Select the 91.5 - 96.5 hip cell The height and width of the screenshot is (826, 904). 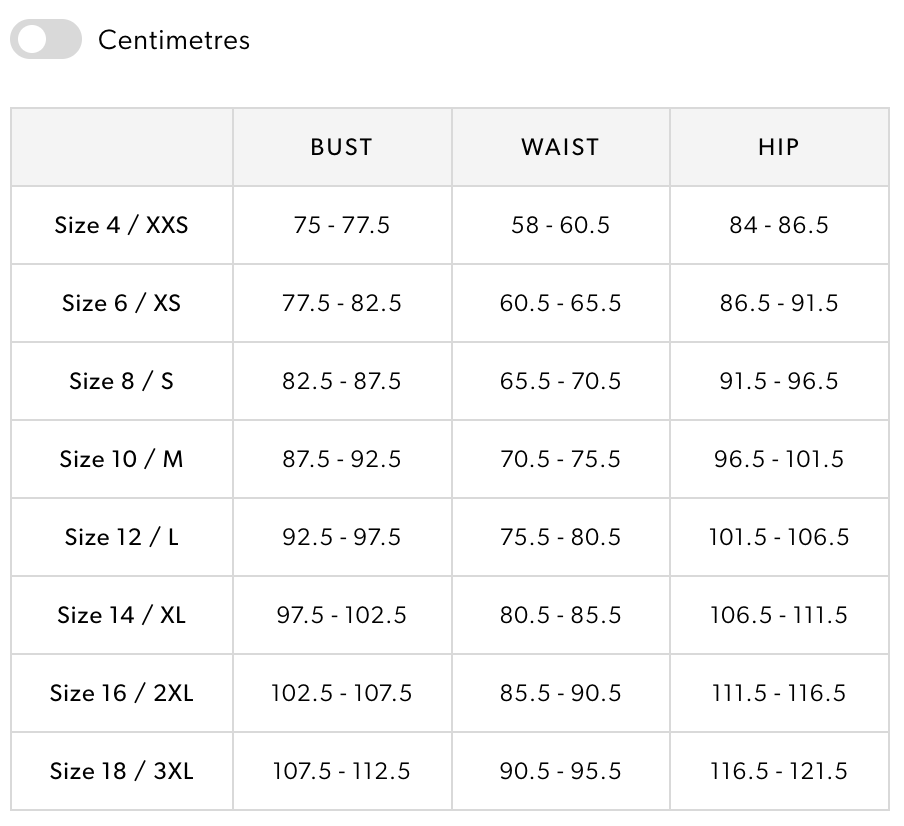779,381
